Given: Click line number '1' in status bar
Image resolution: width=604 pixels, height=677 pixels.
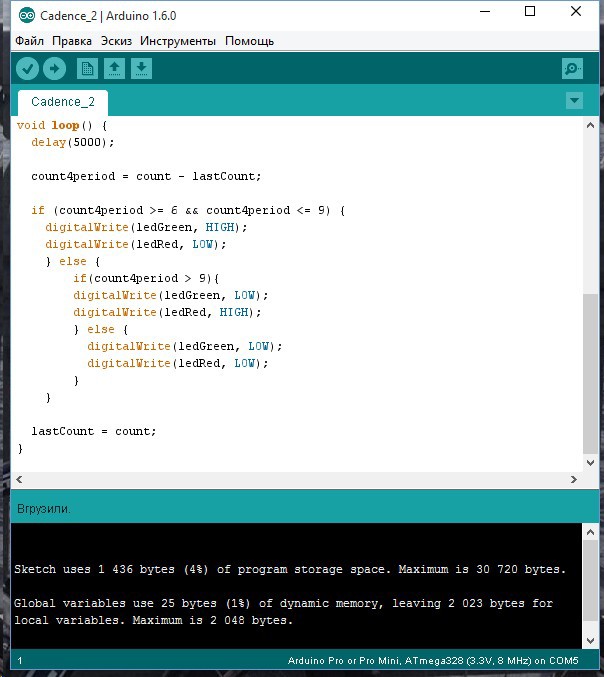Looking at the screenshot, I should click(20, 661).
